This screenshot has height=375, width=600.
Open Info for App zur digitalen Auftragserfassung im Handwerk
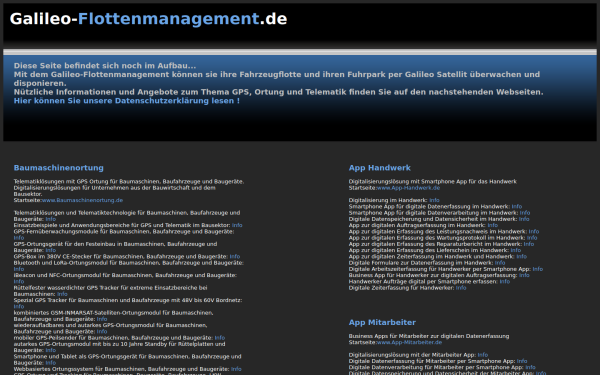(x=492, y=225)
